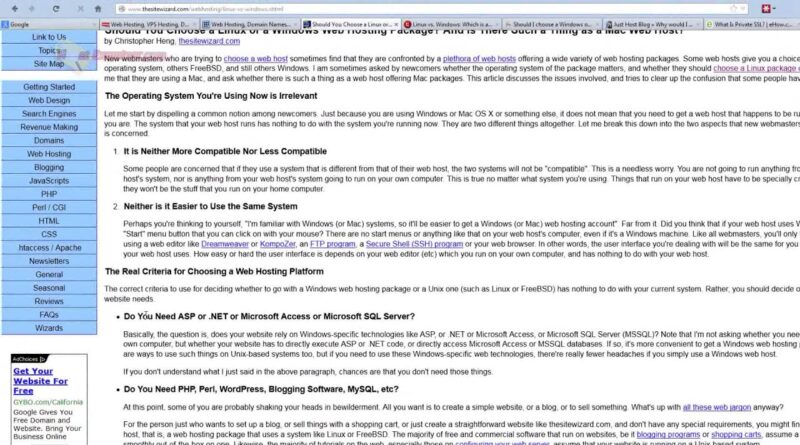This screenshot has width=800, height=445.
Task: Follow the 'plethora of web hosts' link
Action: point(479,59)
